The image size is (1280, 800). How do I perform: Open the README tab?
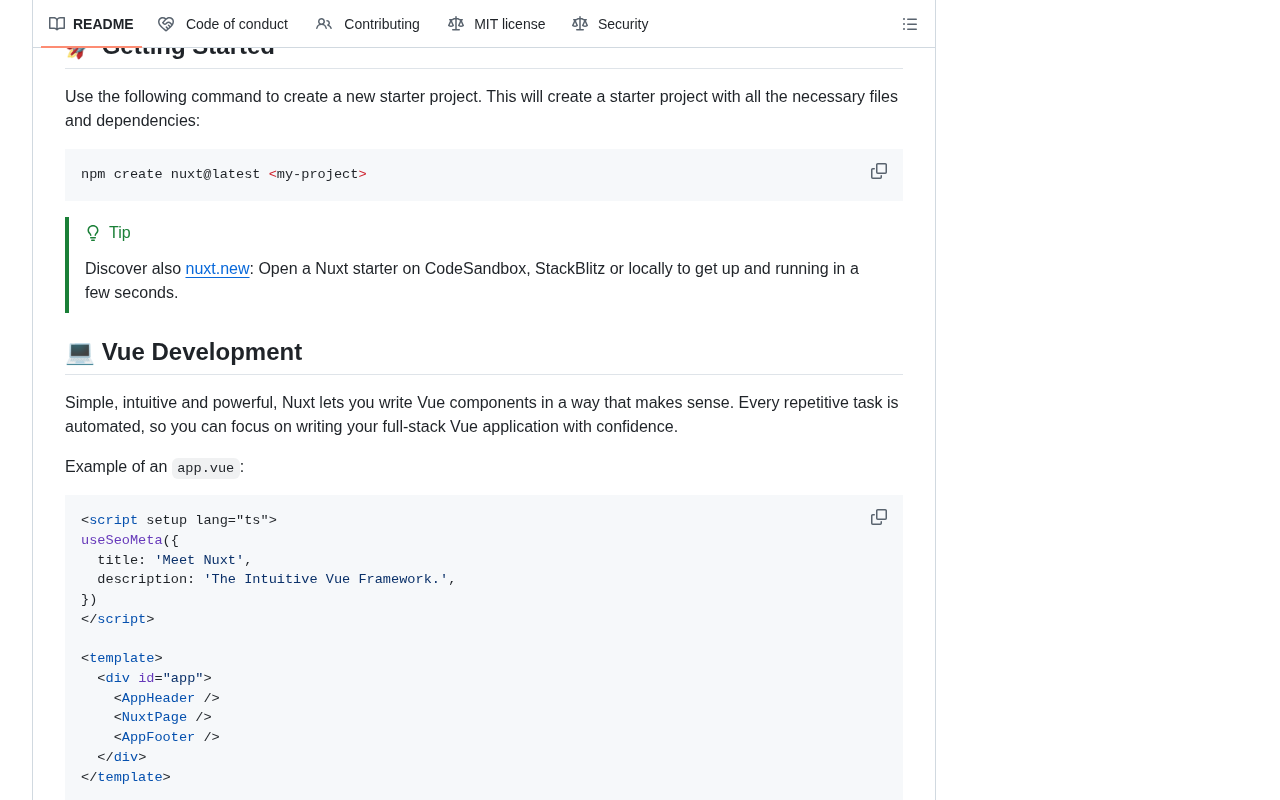tap(91, 24)
